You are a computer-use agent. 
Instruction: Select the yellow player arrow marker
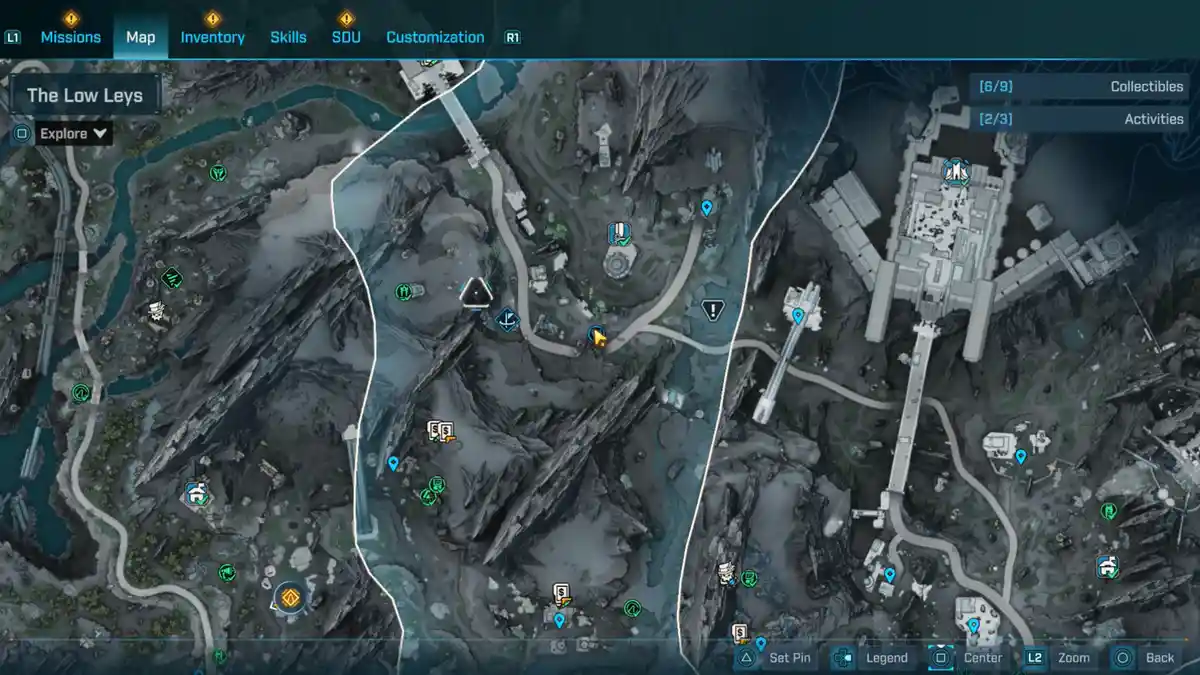598,338
